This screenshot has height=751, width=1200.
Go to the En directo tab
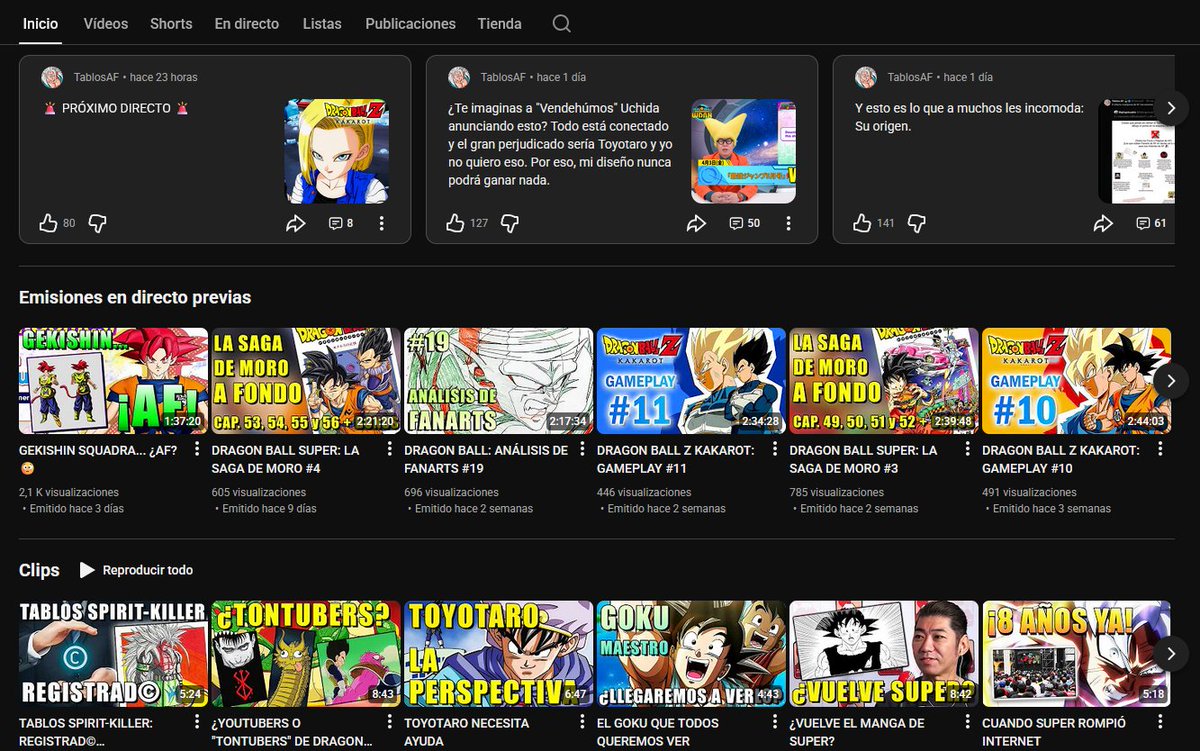pos(247,23)
